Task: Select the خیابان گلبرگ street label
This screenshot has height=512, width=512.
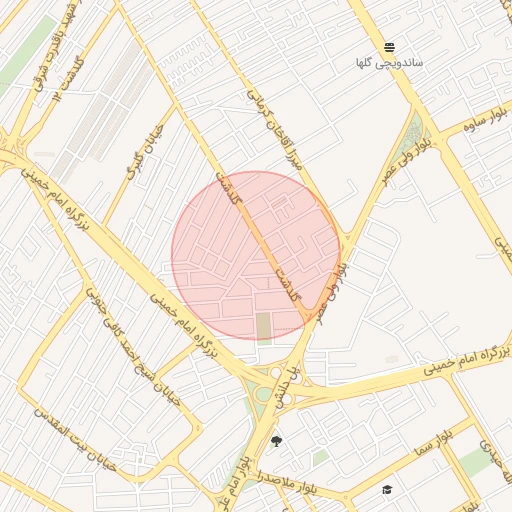Action: coord(146,152)
